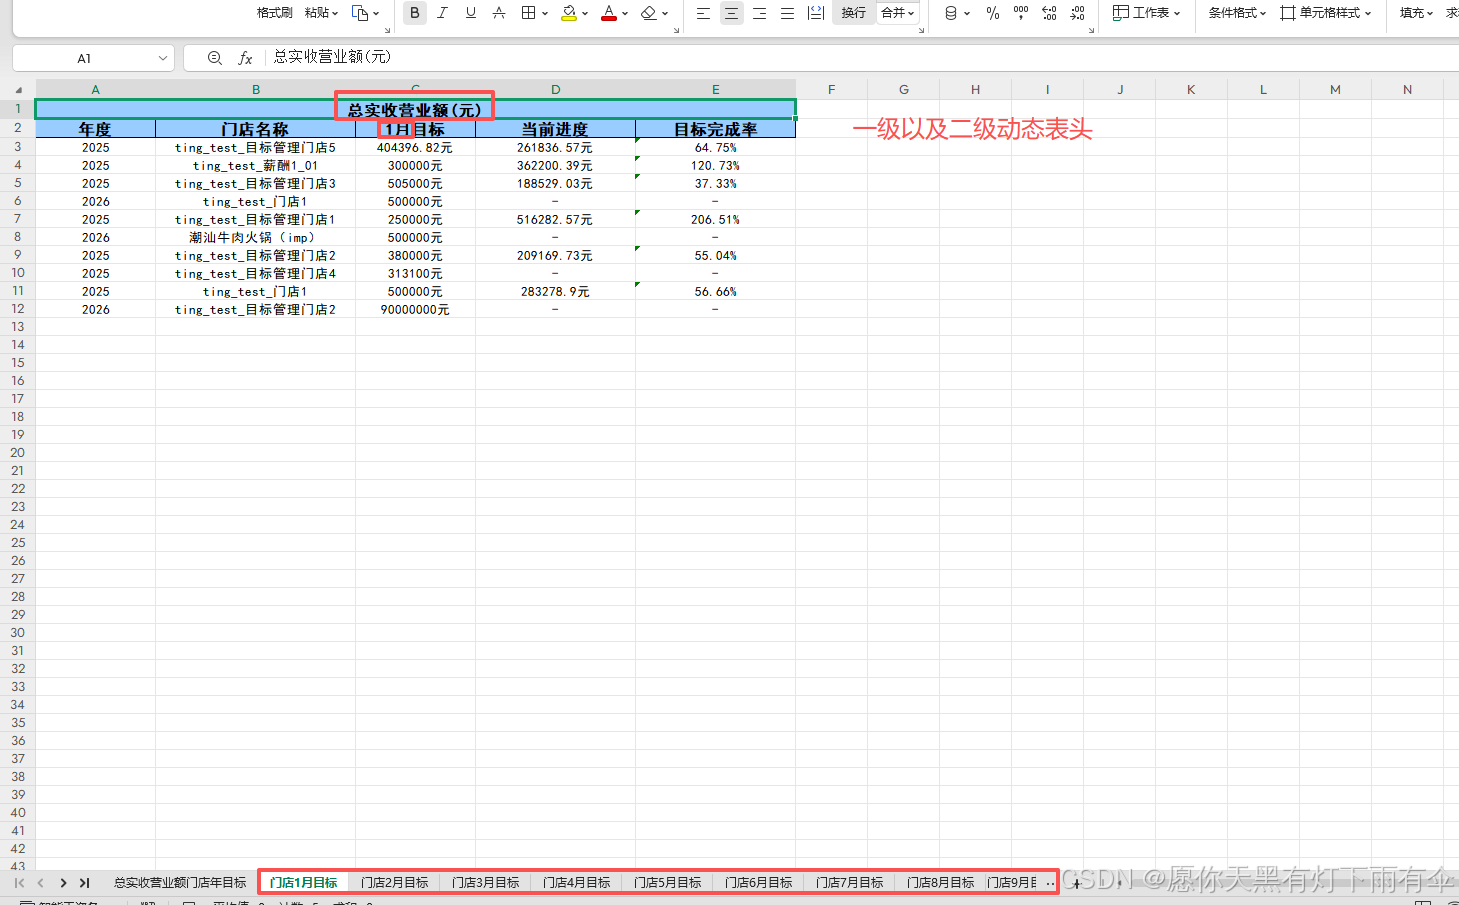Click the distributed alignment icon
This screenshot has height=905, width=1459.
click(x=816, y=13)
